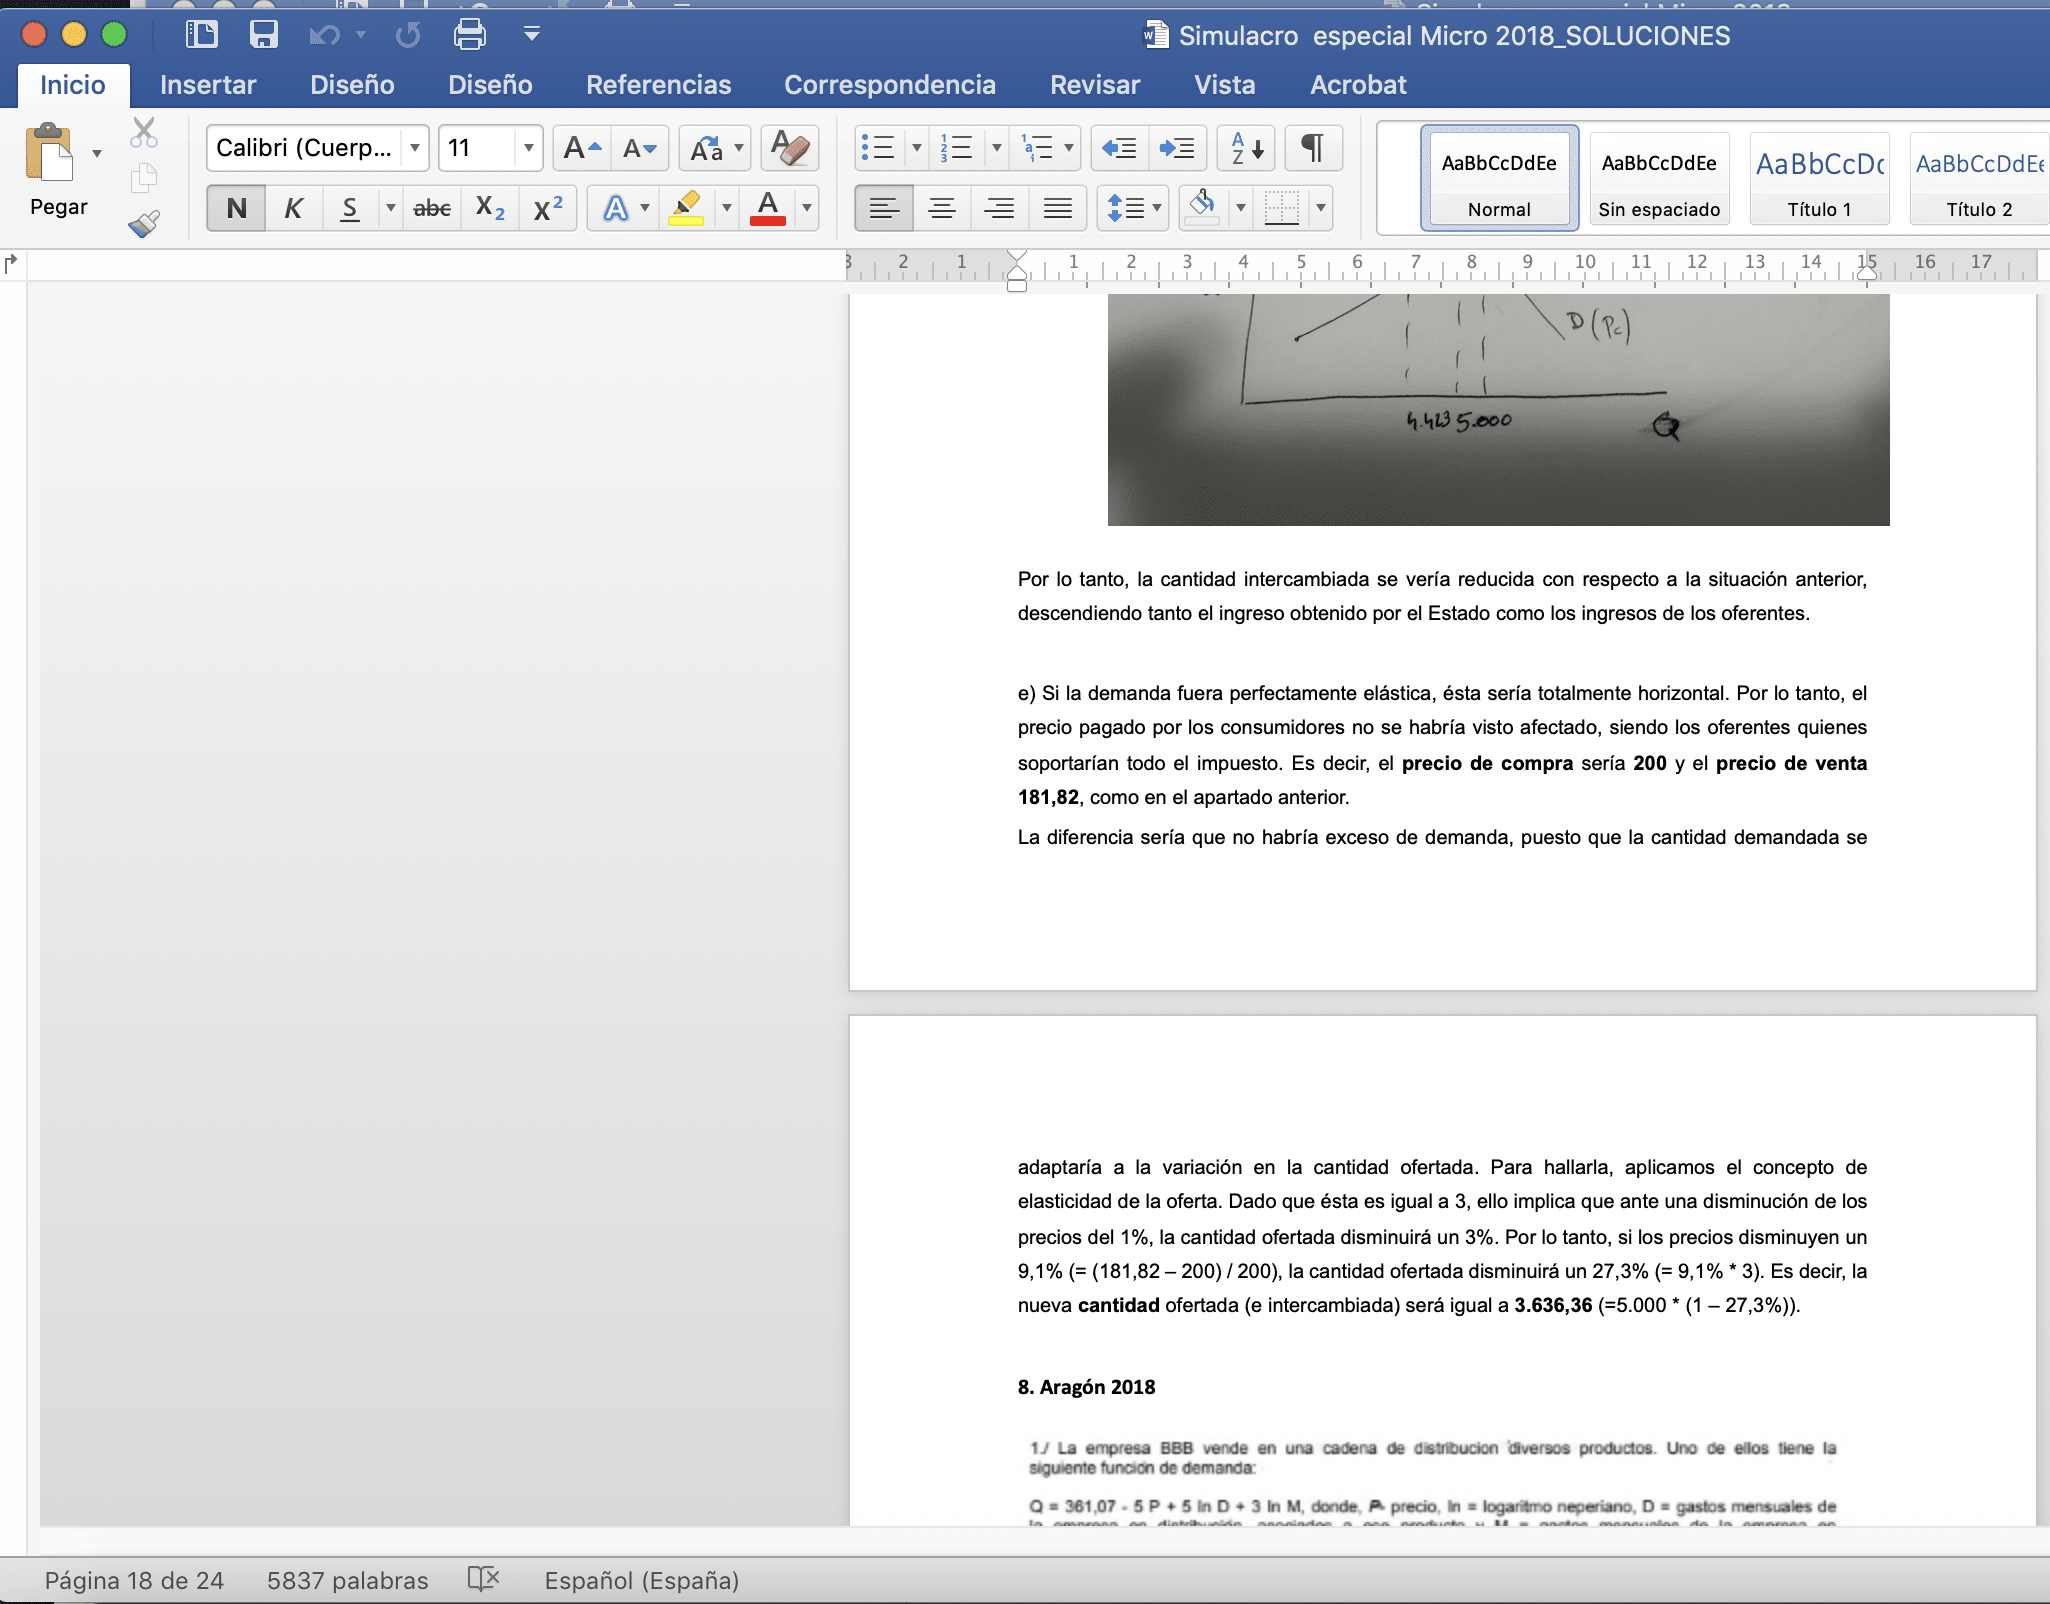Click Español (España) language in status bar

point(641,1580)
